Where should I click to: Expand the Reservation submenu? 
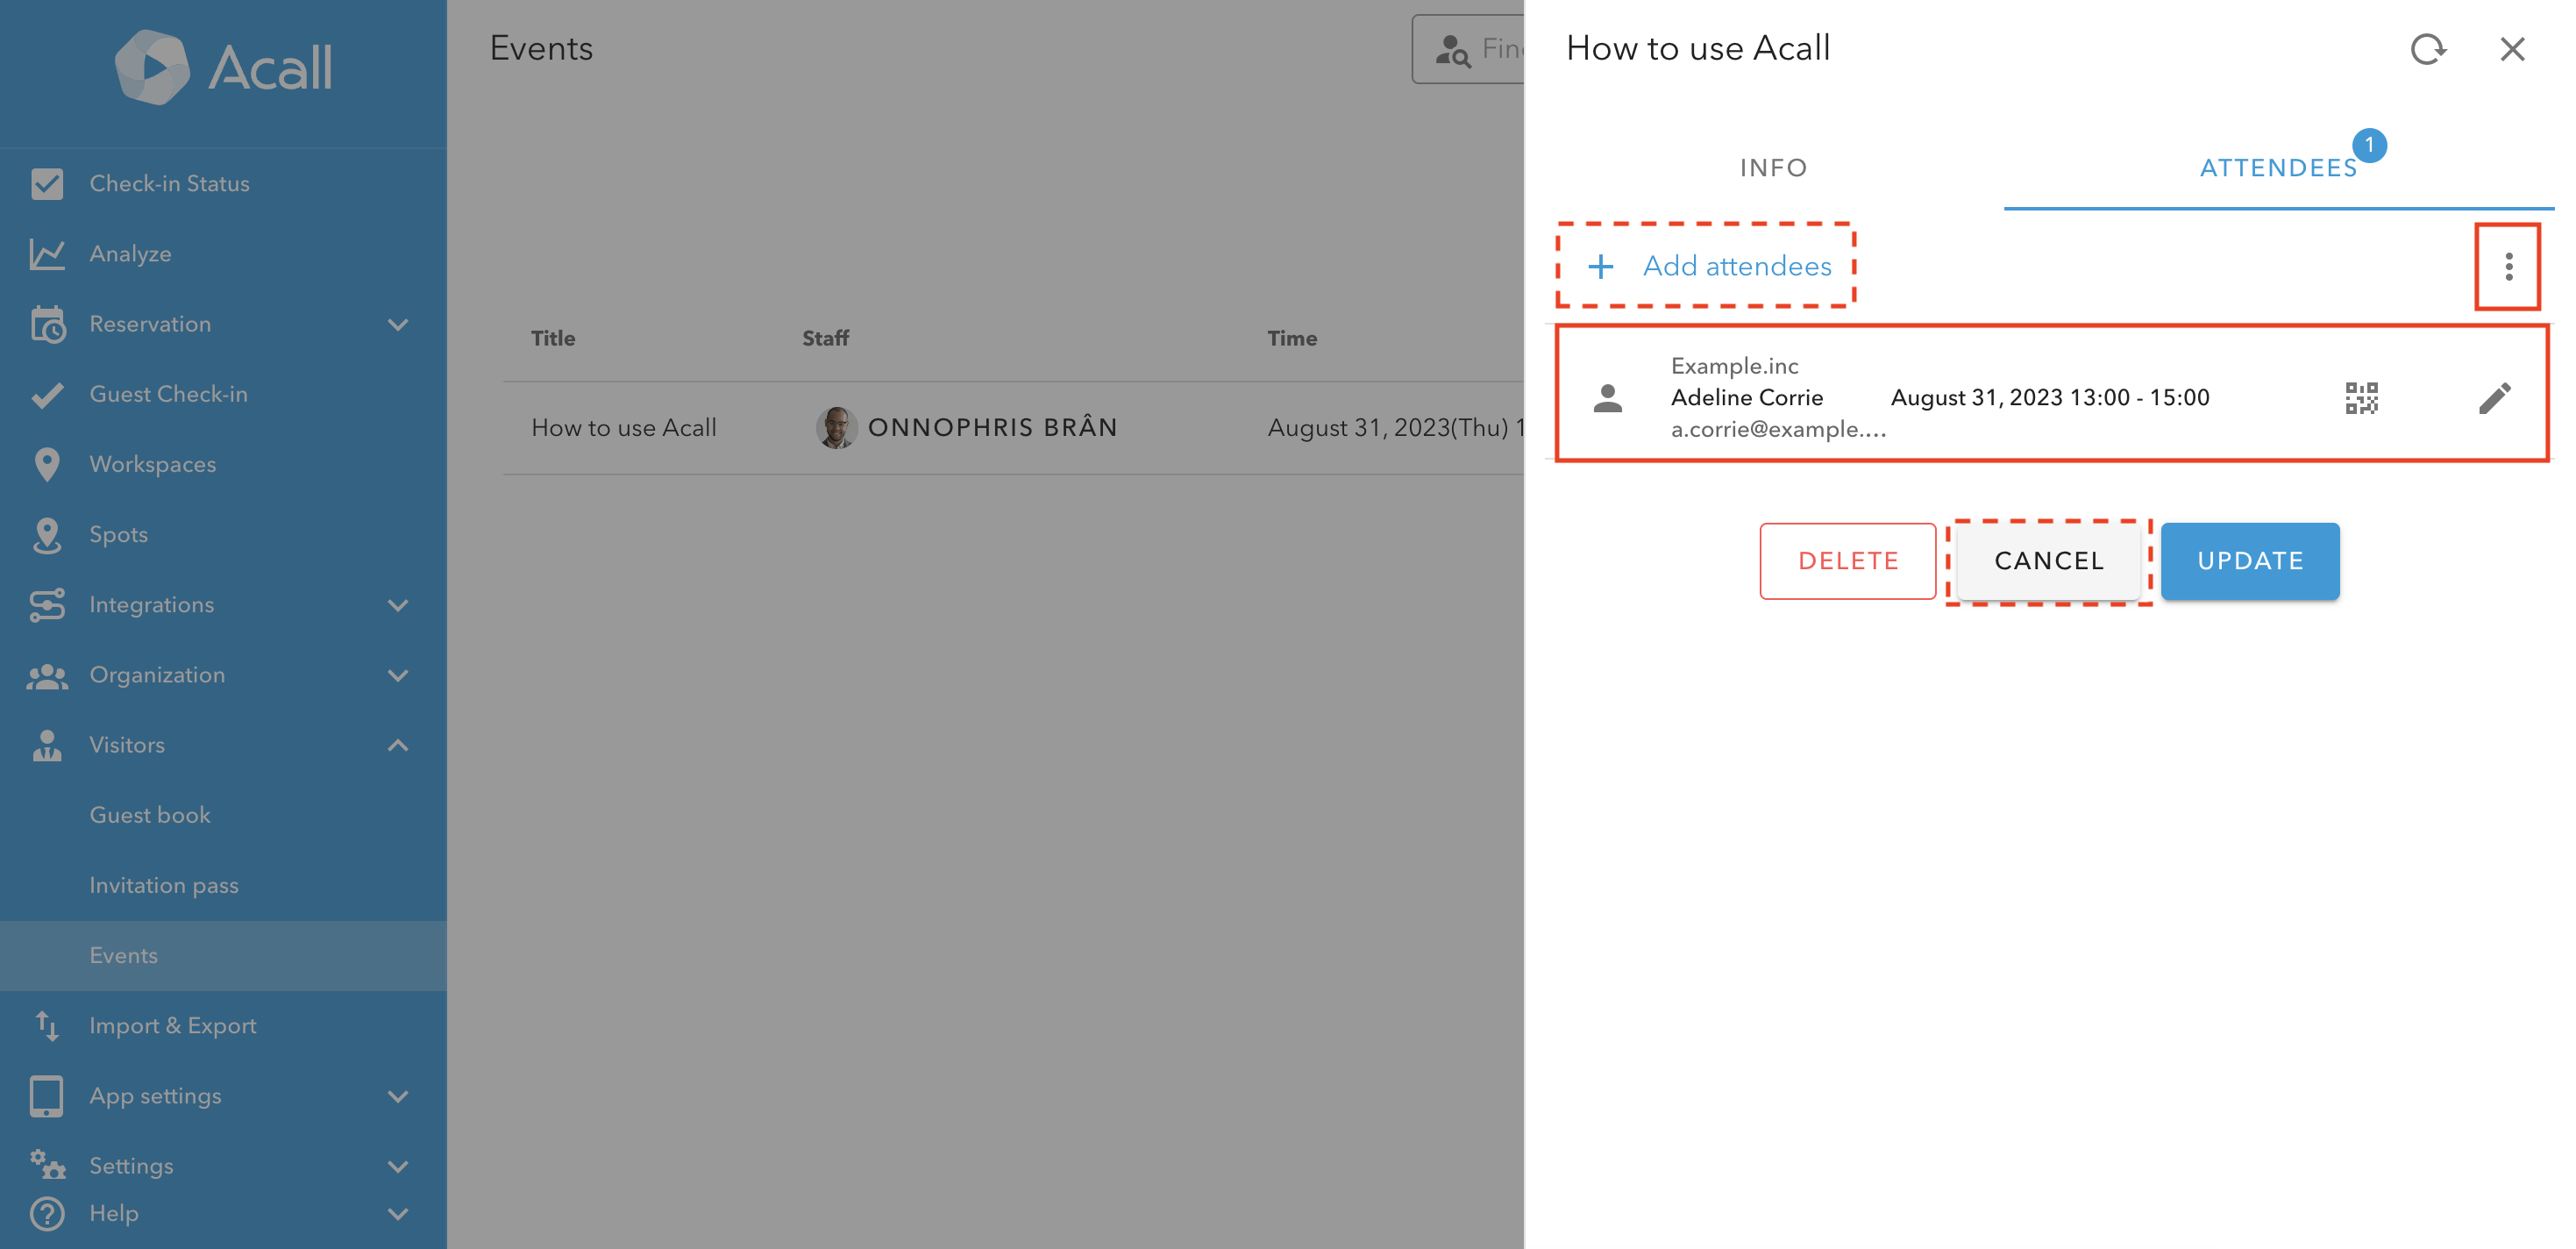coord(398,324)
